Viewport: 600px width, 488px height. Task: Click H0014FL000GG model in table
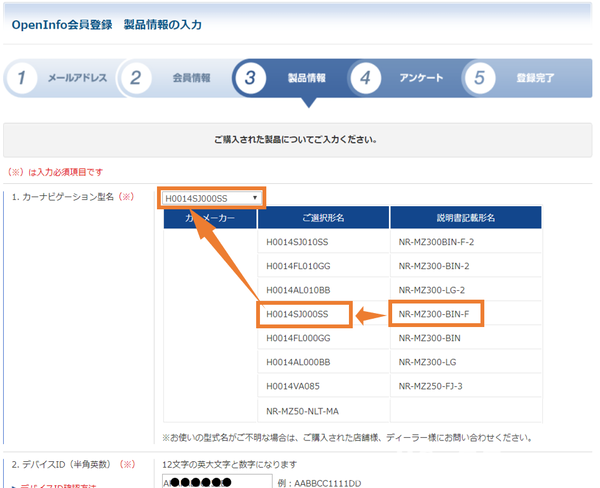pos(305,338)
